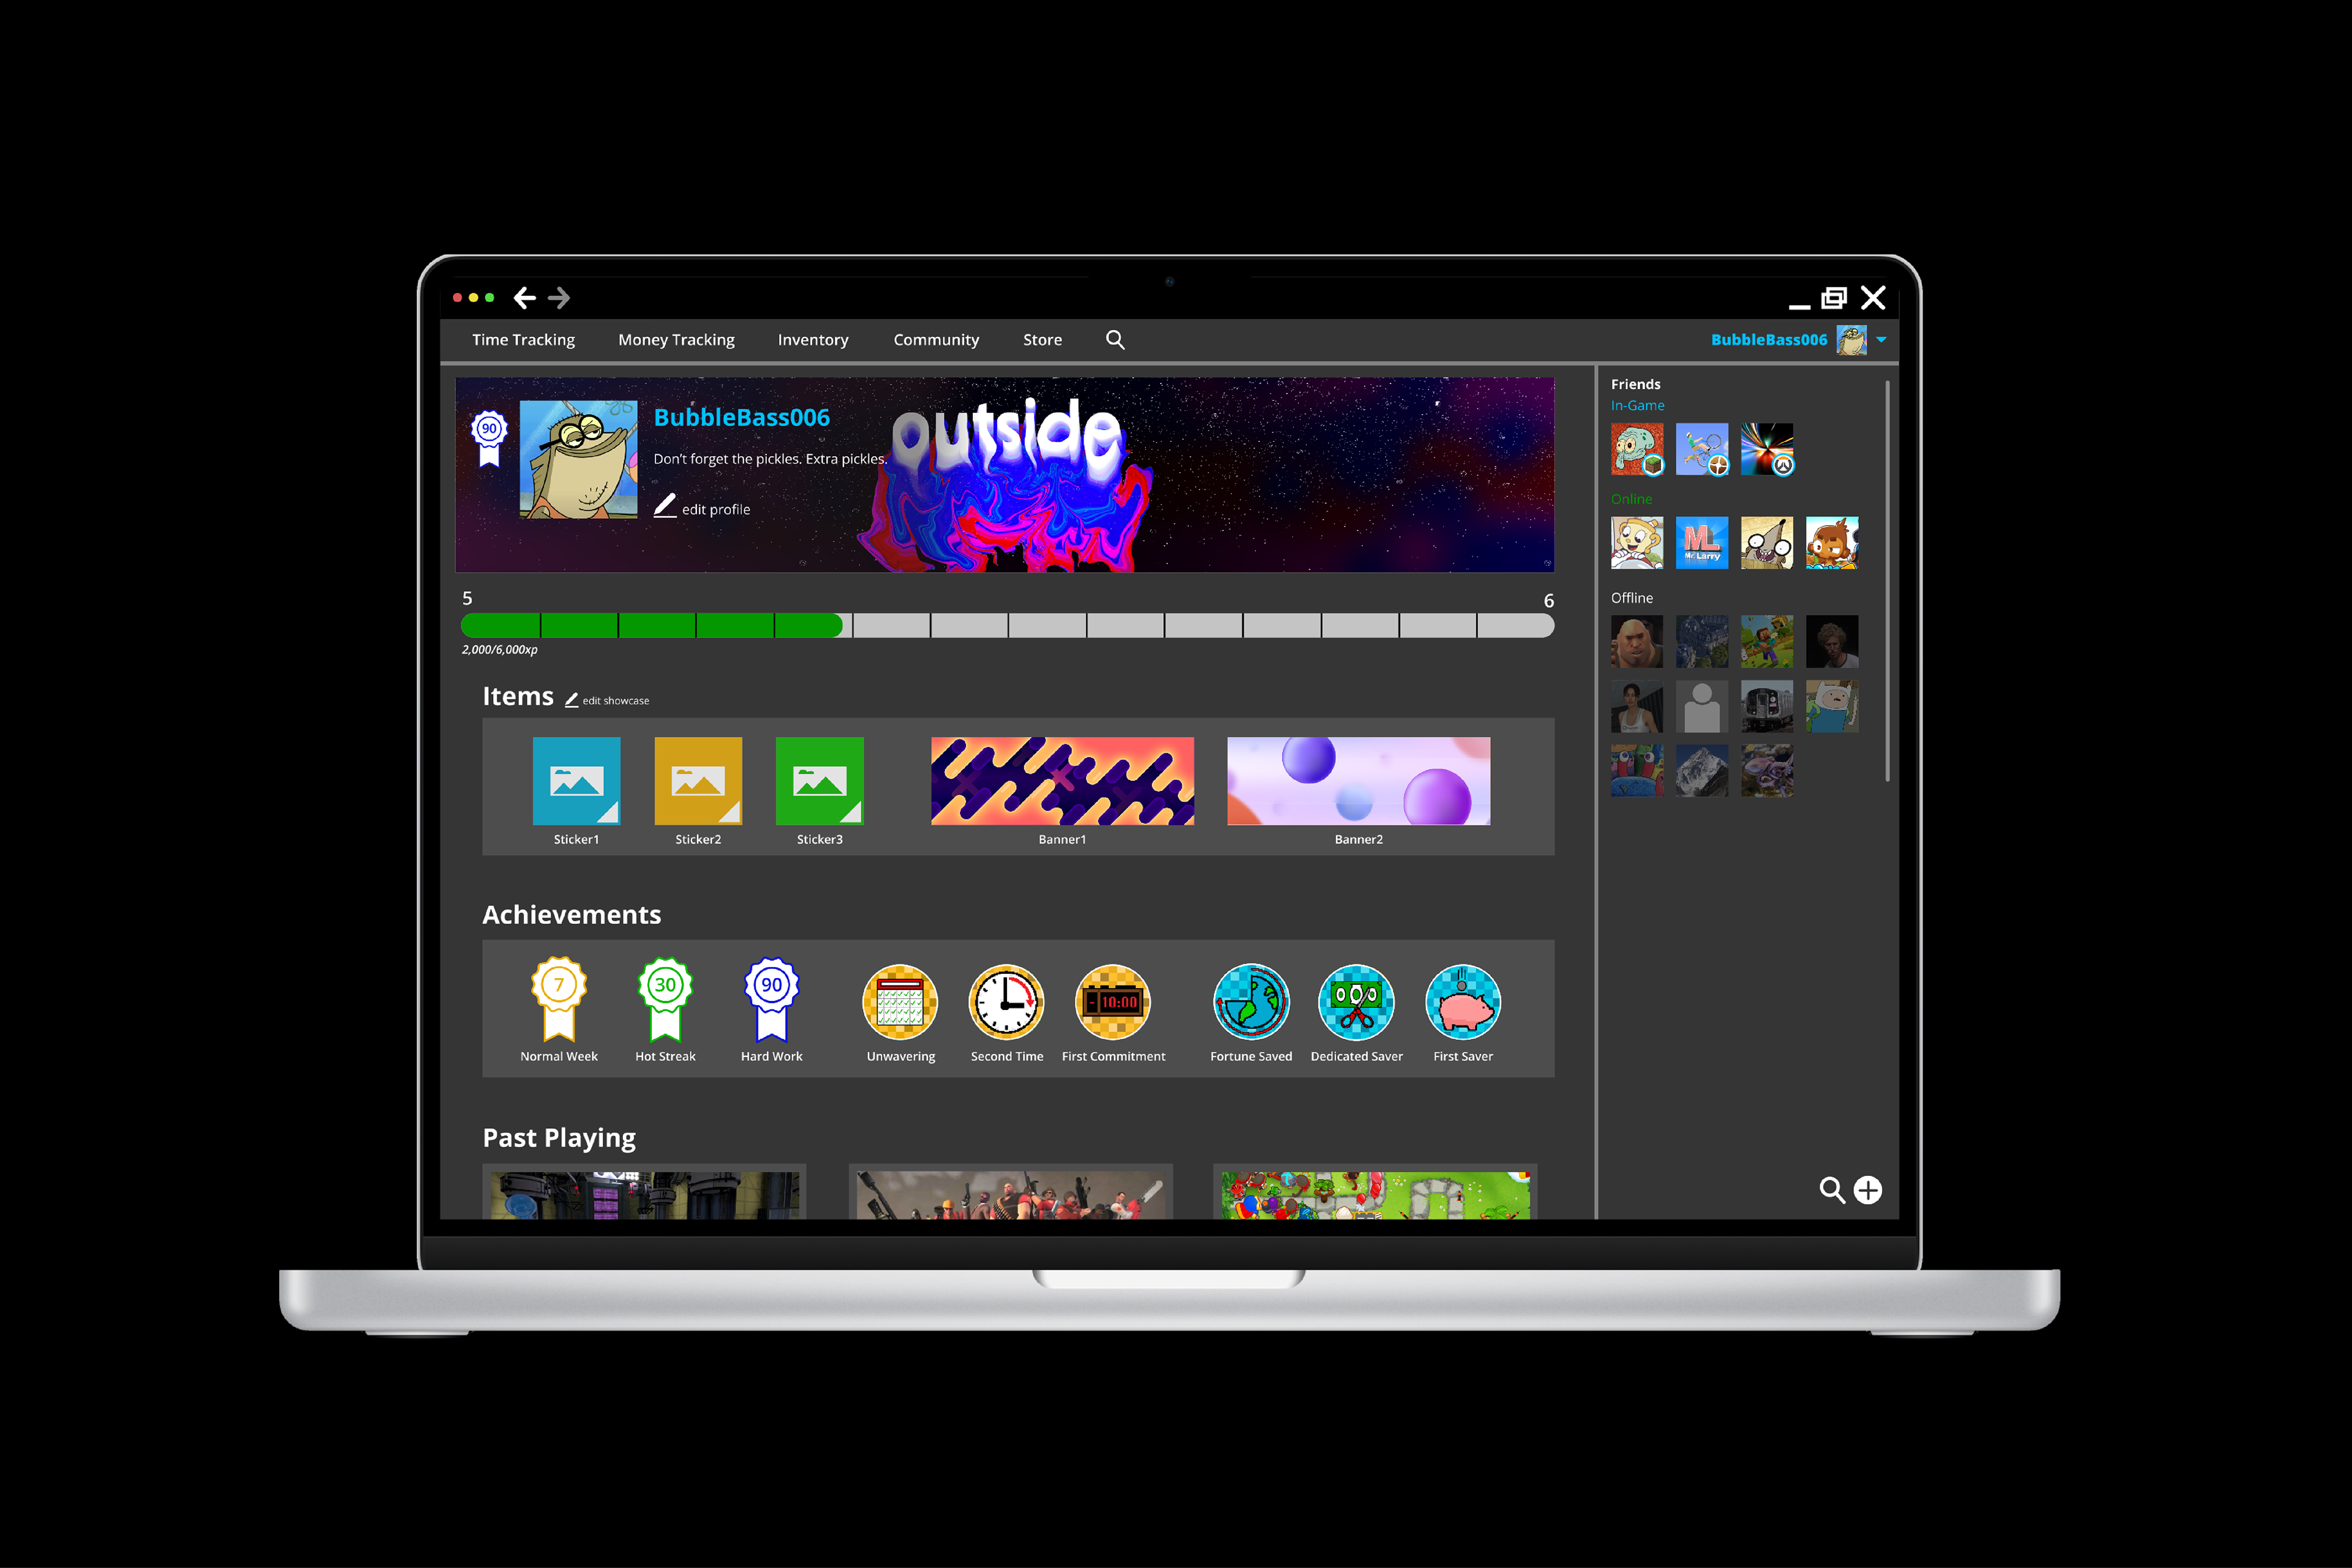Viewport: 2352px width, 1568px height.
Task: Switch to the Inventory tab
Action: tap(812, 340)
